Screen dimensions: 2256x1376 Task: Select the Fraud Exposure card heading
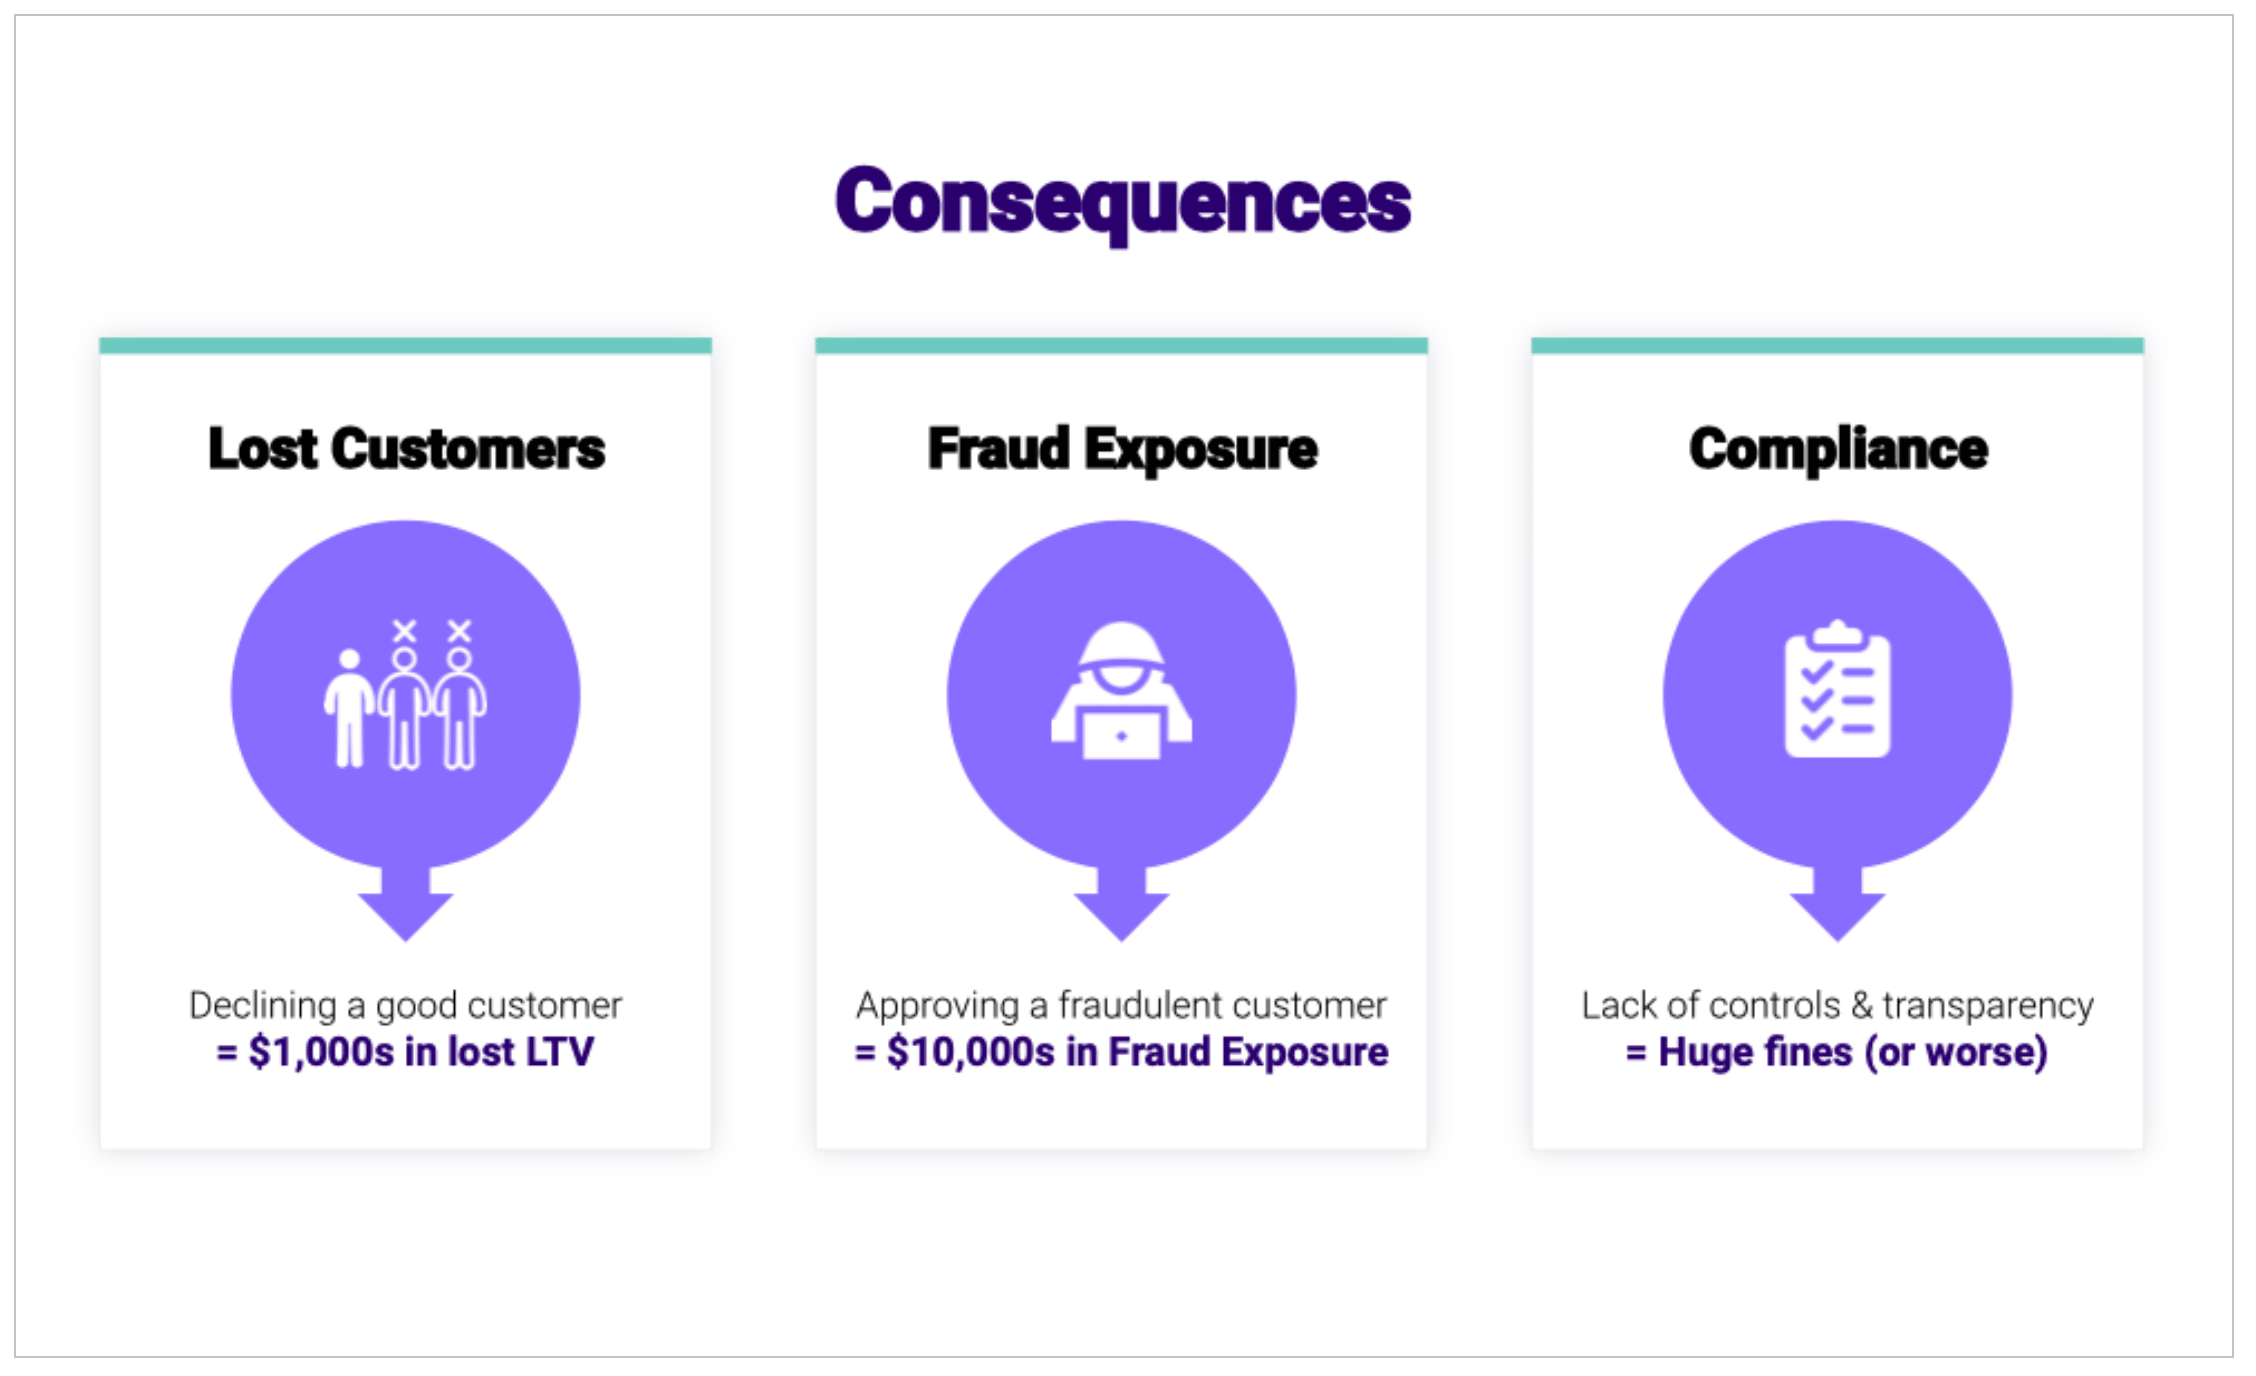coord(1122,449)
